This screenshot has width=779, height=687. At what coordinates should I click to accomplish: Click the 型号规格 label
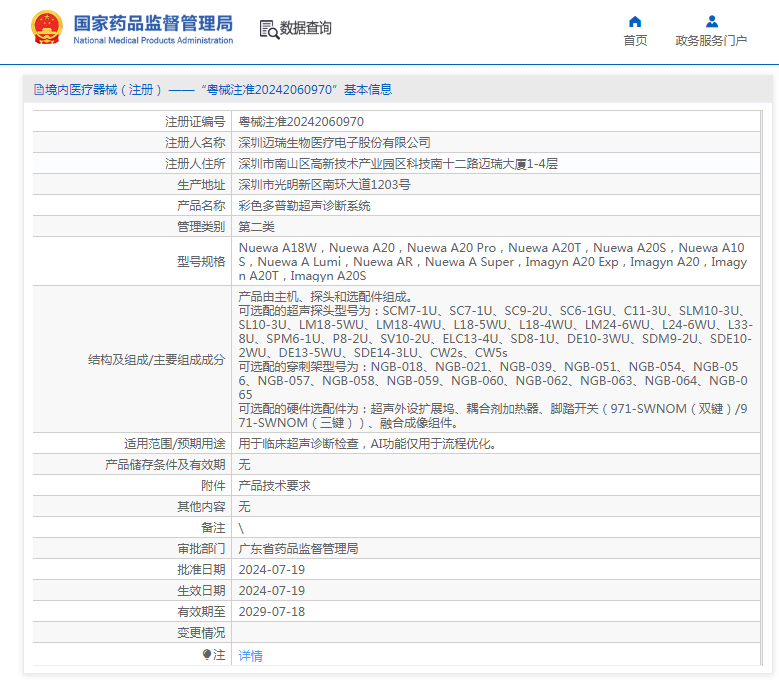[x=201, y=261]
